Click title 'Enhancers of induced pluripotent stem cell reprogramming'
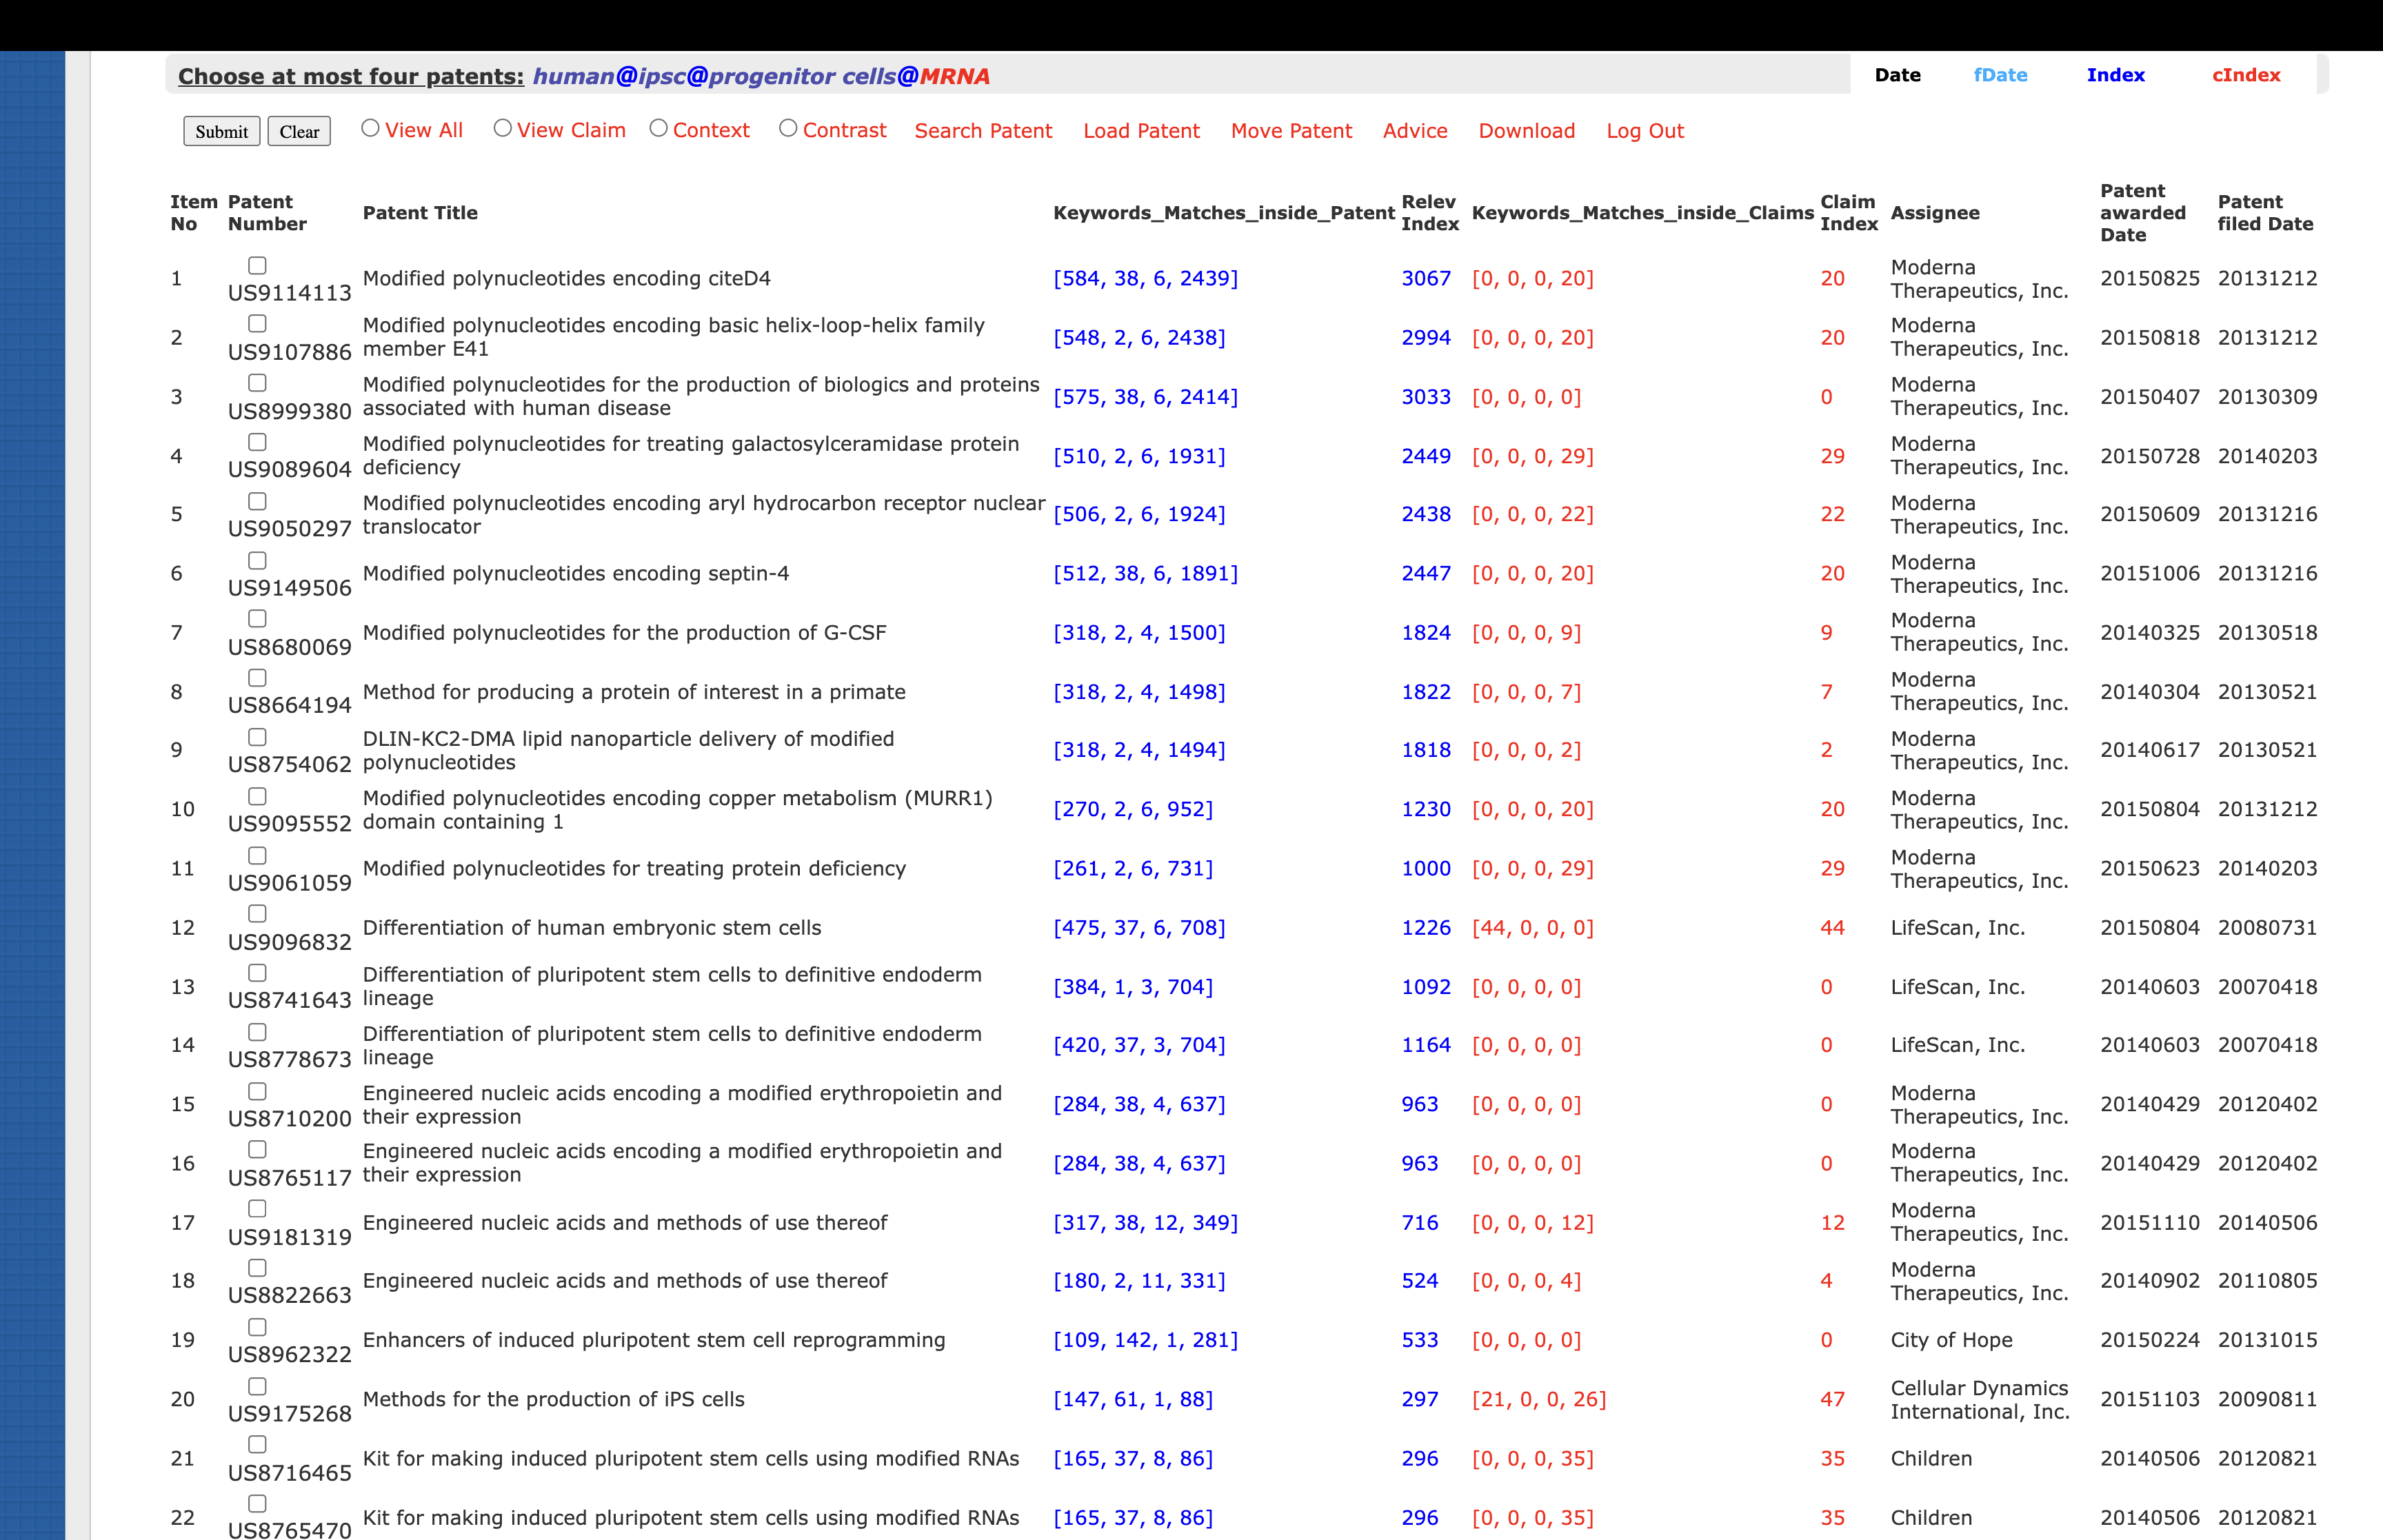The image size is (2383, 1540). tap(653, 1340)
